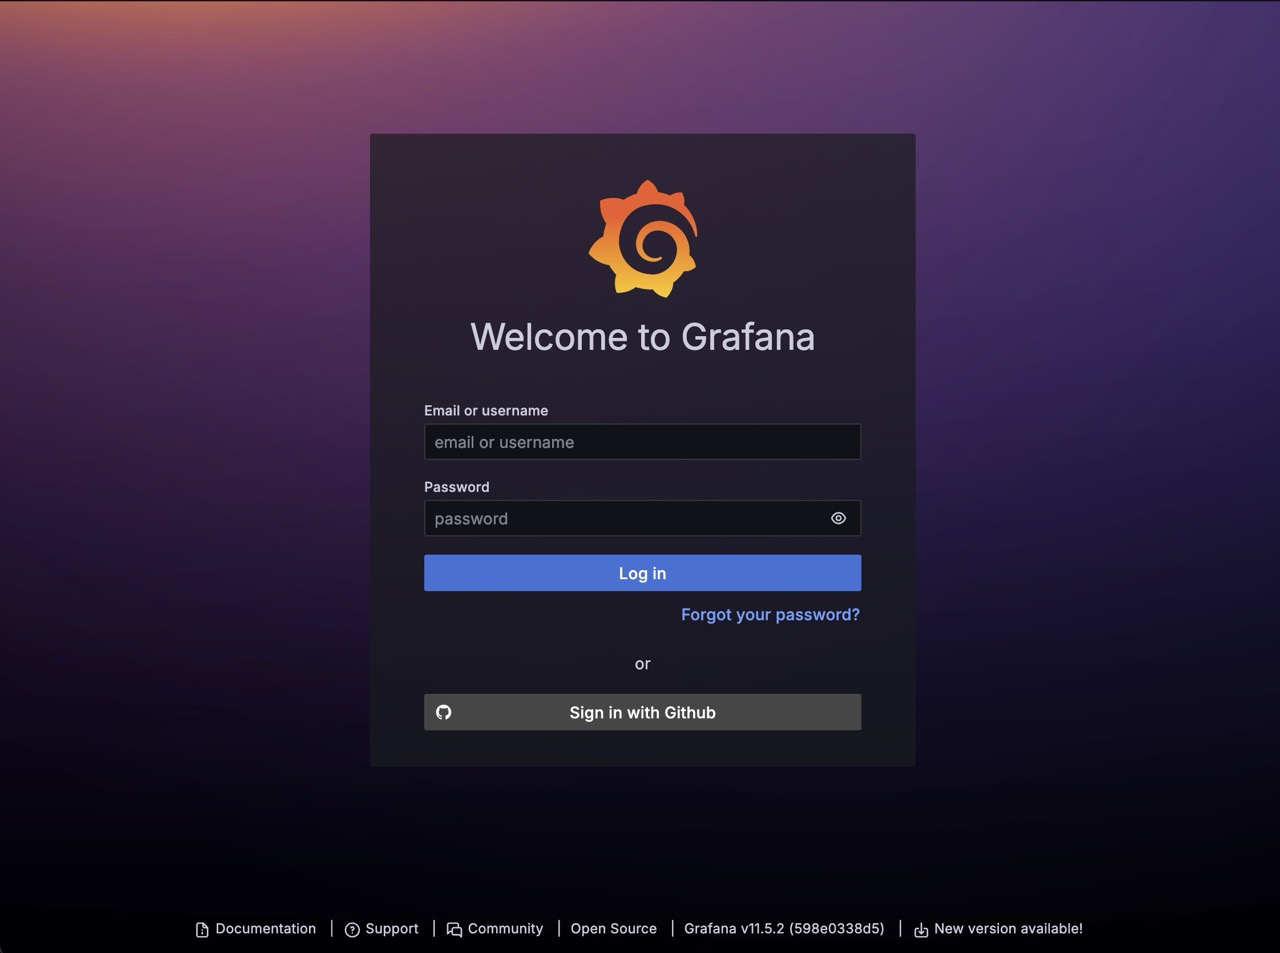The image size is (1280, 953).
Task: Click Sign in with Github
Action: click(x=642, y=712)
